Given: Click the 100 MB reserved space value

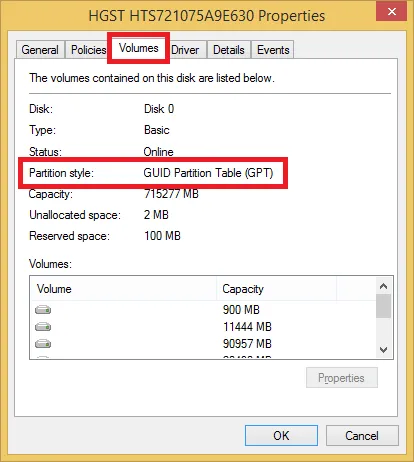Looking at the screenshot, I should (162, 236).
